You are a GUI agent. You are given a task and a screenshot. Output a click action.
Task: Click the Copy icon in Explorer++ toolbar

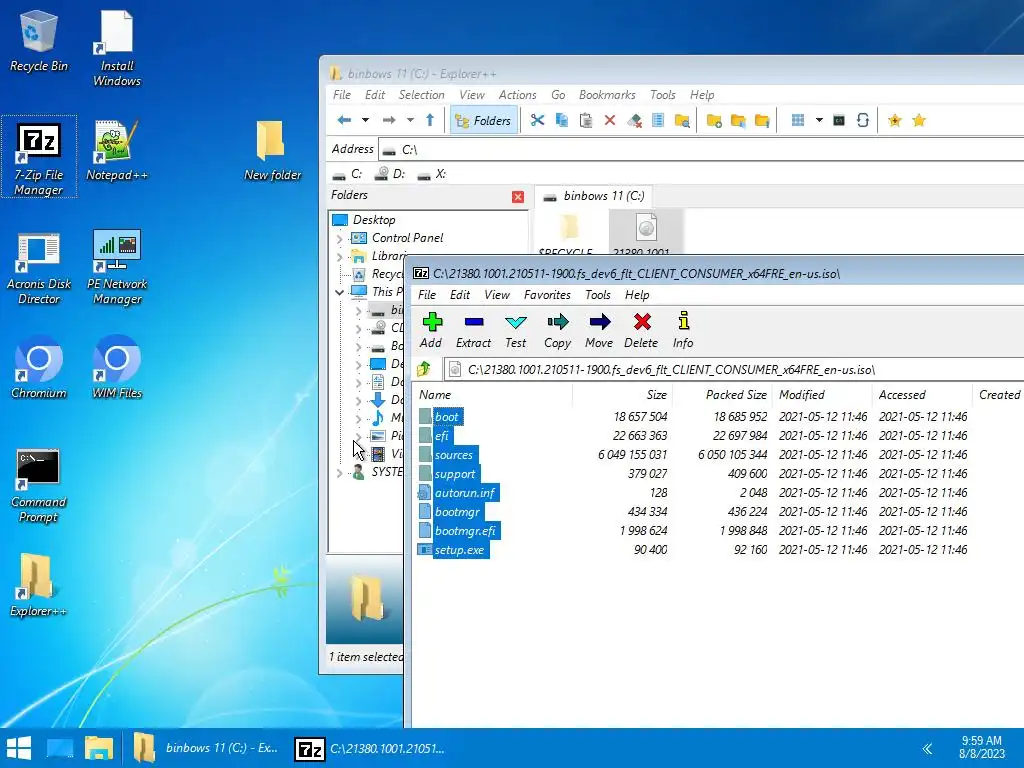coord(561,120)
